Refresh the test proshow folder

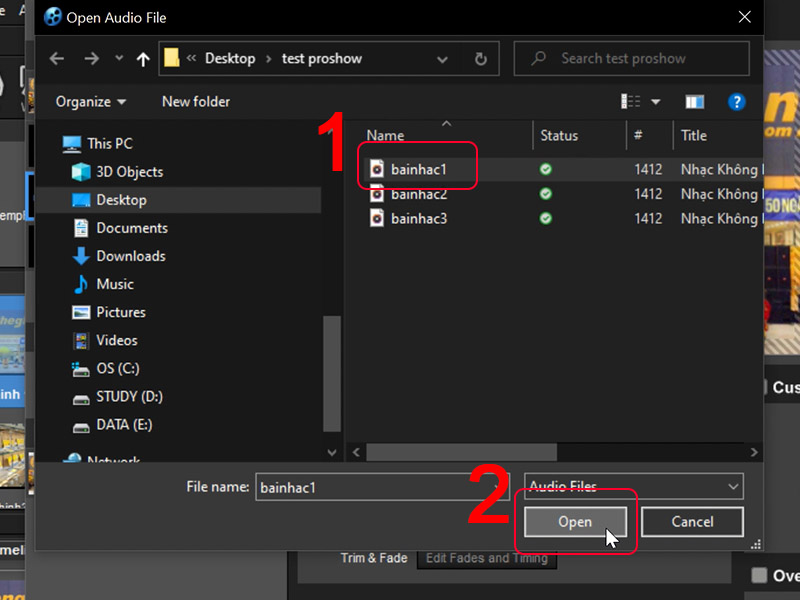click(481, 59)
